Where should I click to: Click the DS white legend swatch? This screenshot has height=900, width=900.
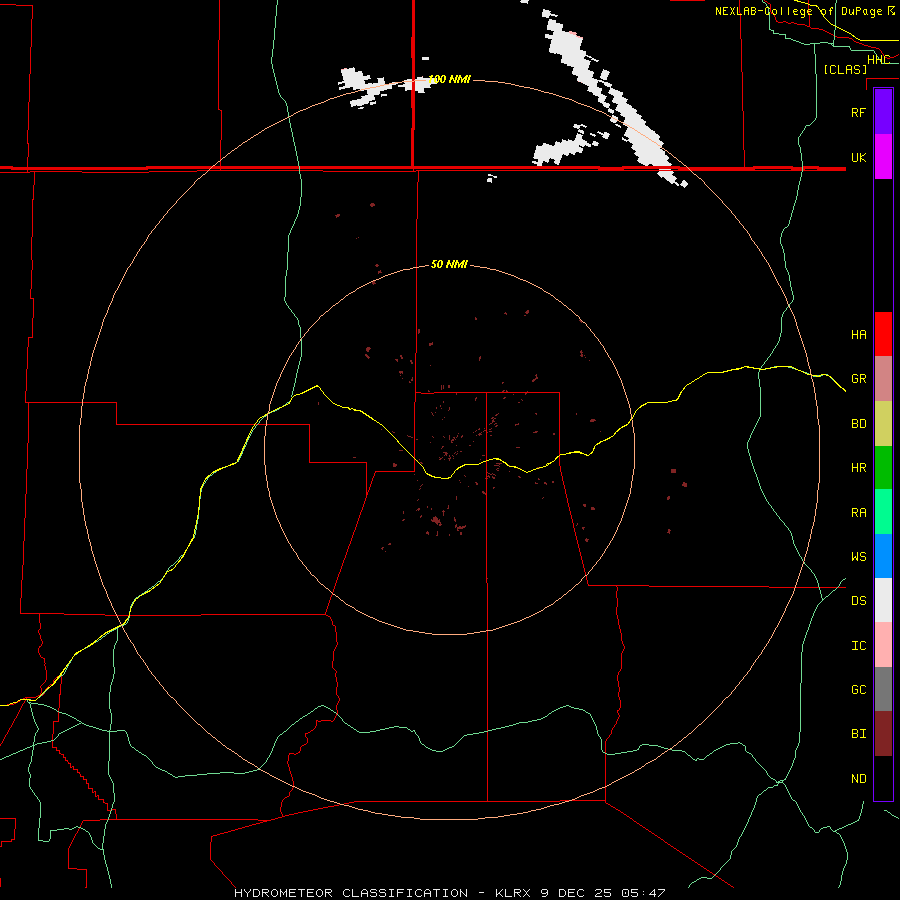(x=883, y=600)
